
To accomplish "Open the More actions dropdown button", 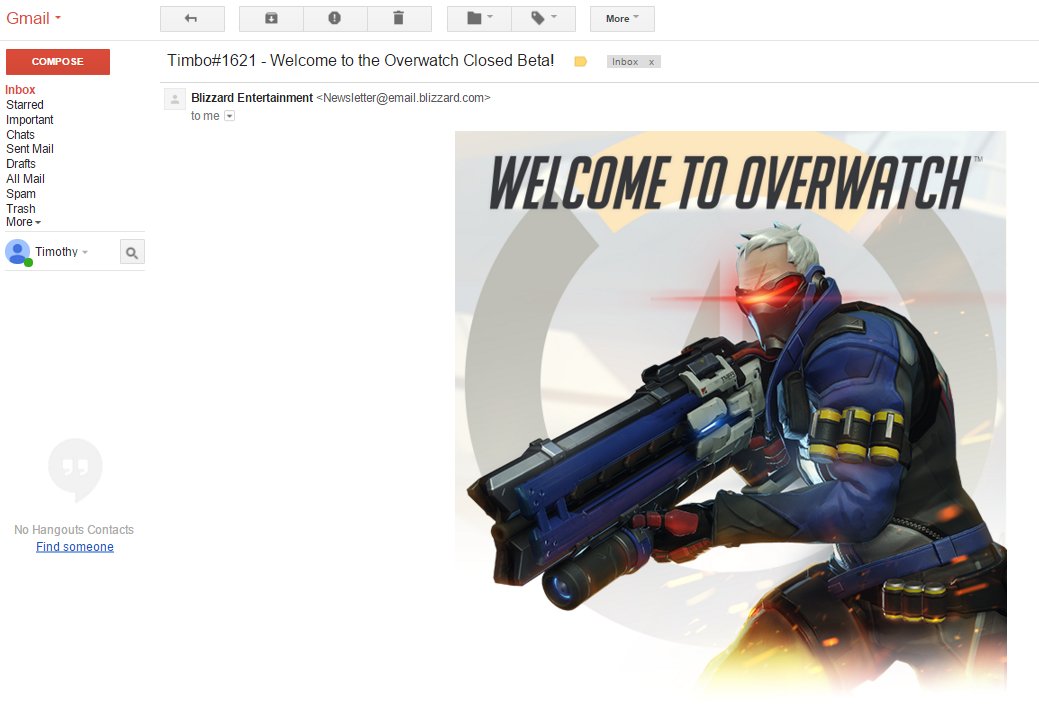I will [x=622, y=19].
